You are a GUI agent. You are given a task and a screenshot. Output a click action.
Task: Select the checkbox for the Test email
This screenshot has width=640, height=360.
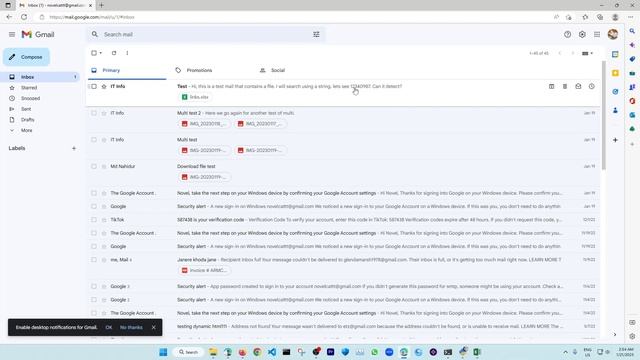(94, 87)
